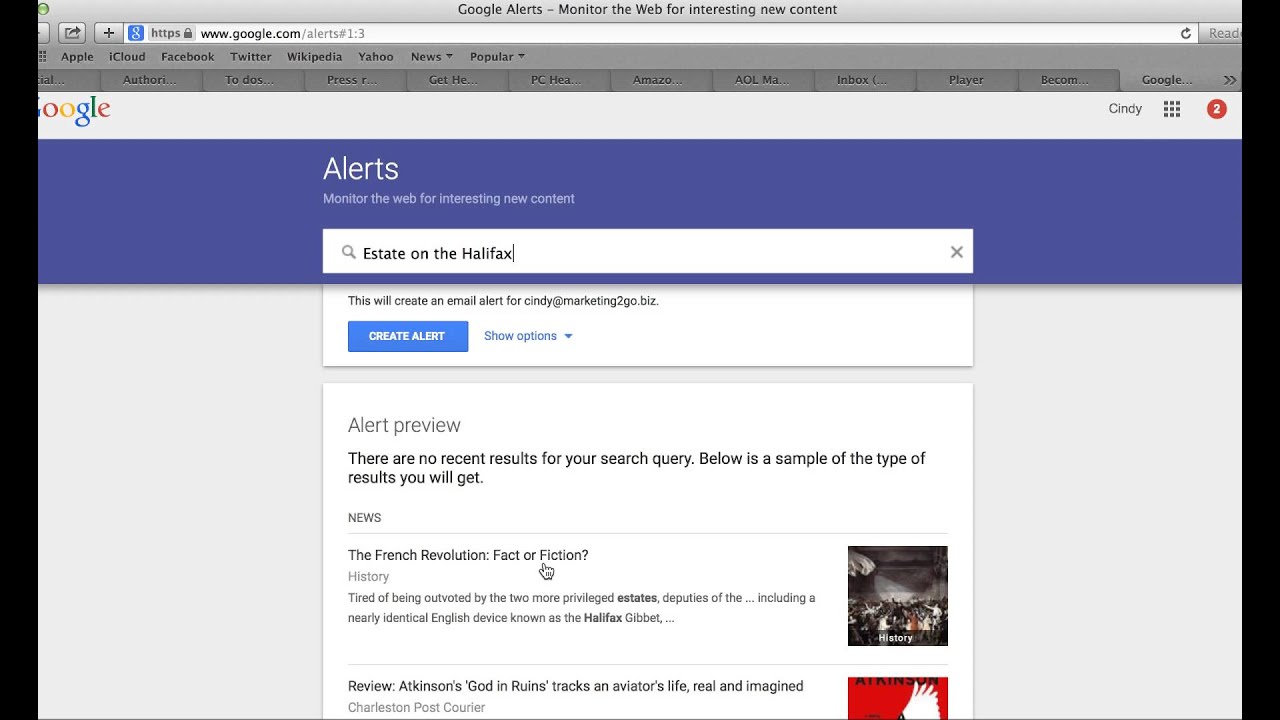Switch to the Authori... tab
The height and width of the screenshot is (720, 1280).
click(x=149, y=80)
